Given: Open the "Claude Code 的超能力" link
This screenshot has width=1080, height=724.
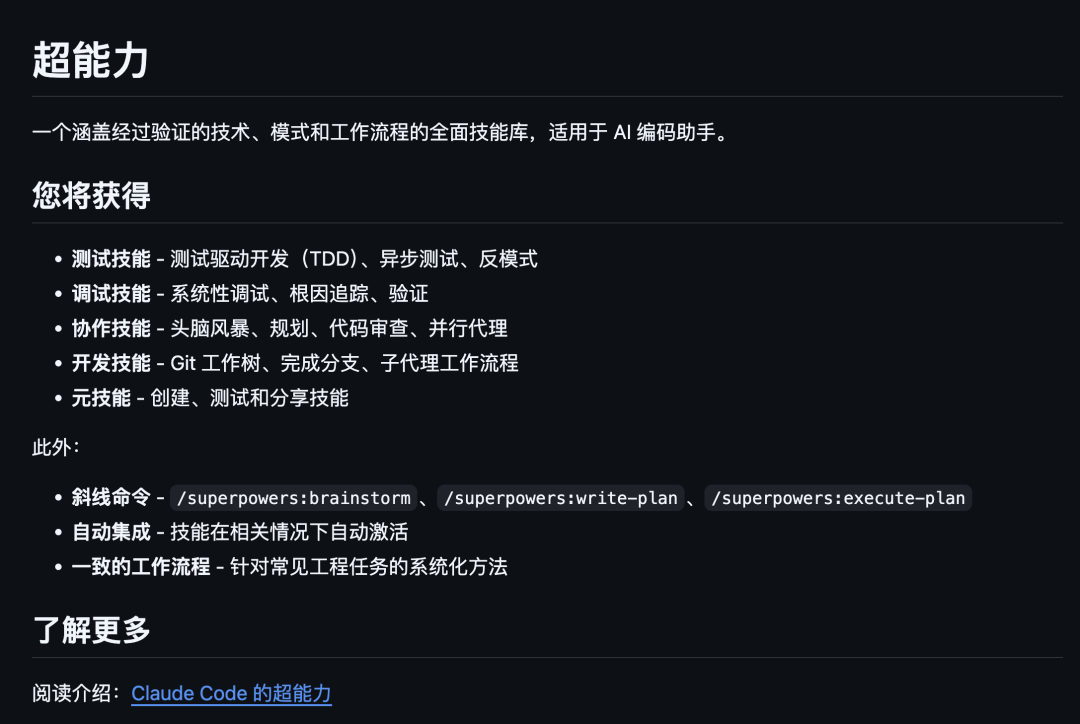Looking at the screenshot, I should [231, 693].
